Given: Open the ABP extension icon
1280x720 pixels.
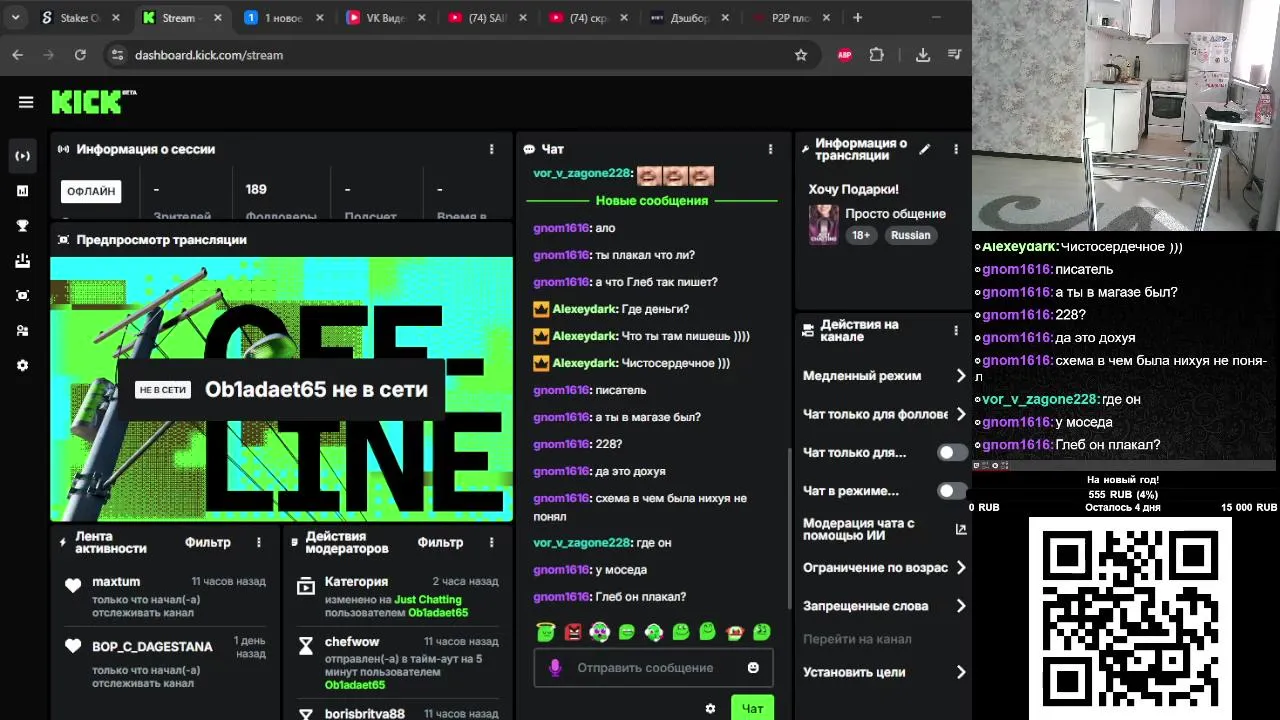Looking at the screenshot, I should click(845, 55).
